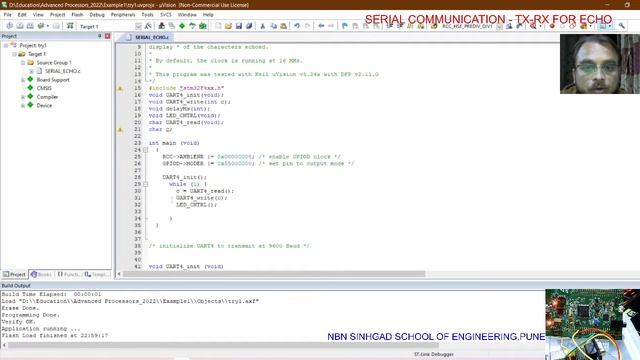Expand the Compiler component node
This screenshot has width=640, height=360.
coord(23,97)
